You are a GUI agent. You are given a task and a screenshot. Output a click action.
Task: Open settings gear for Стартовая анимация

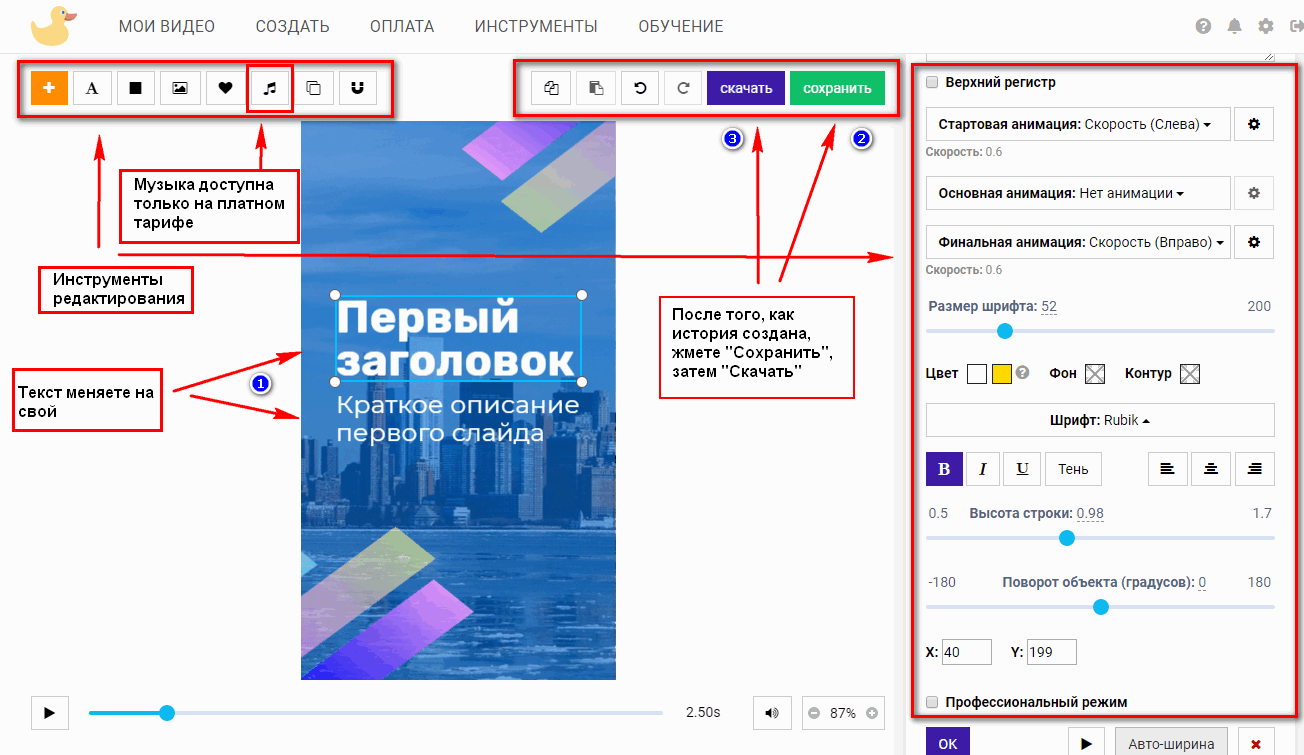1254,125
